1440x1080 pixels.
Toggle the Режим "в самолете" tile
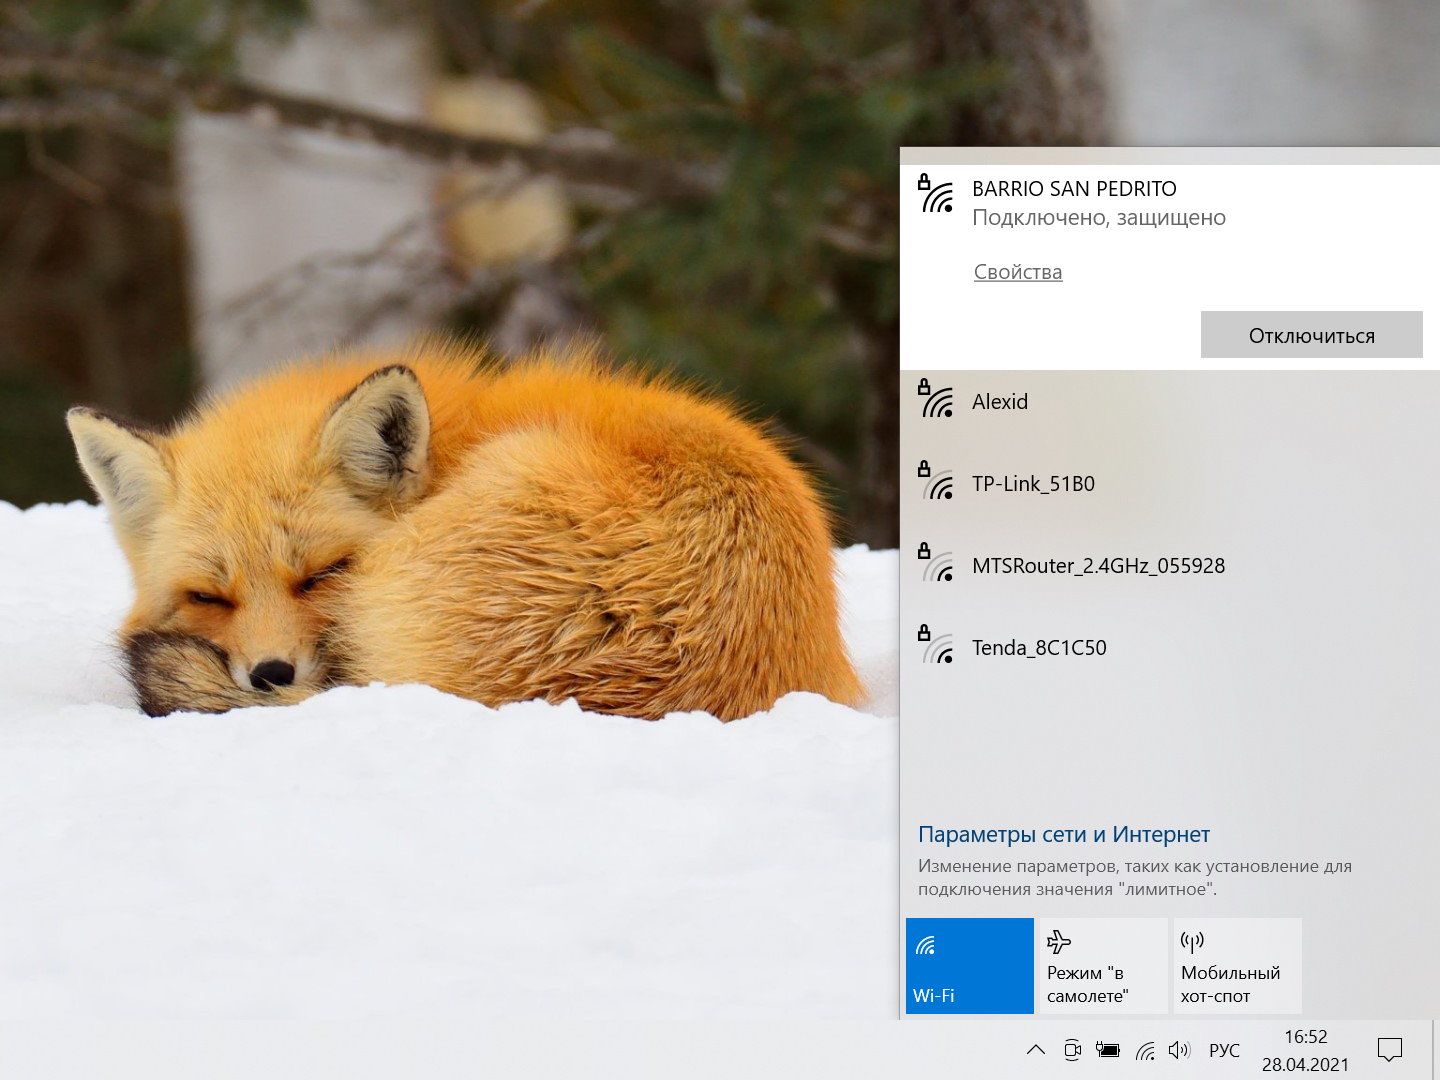coord(1104,966)
